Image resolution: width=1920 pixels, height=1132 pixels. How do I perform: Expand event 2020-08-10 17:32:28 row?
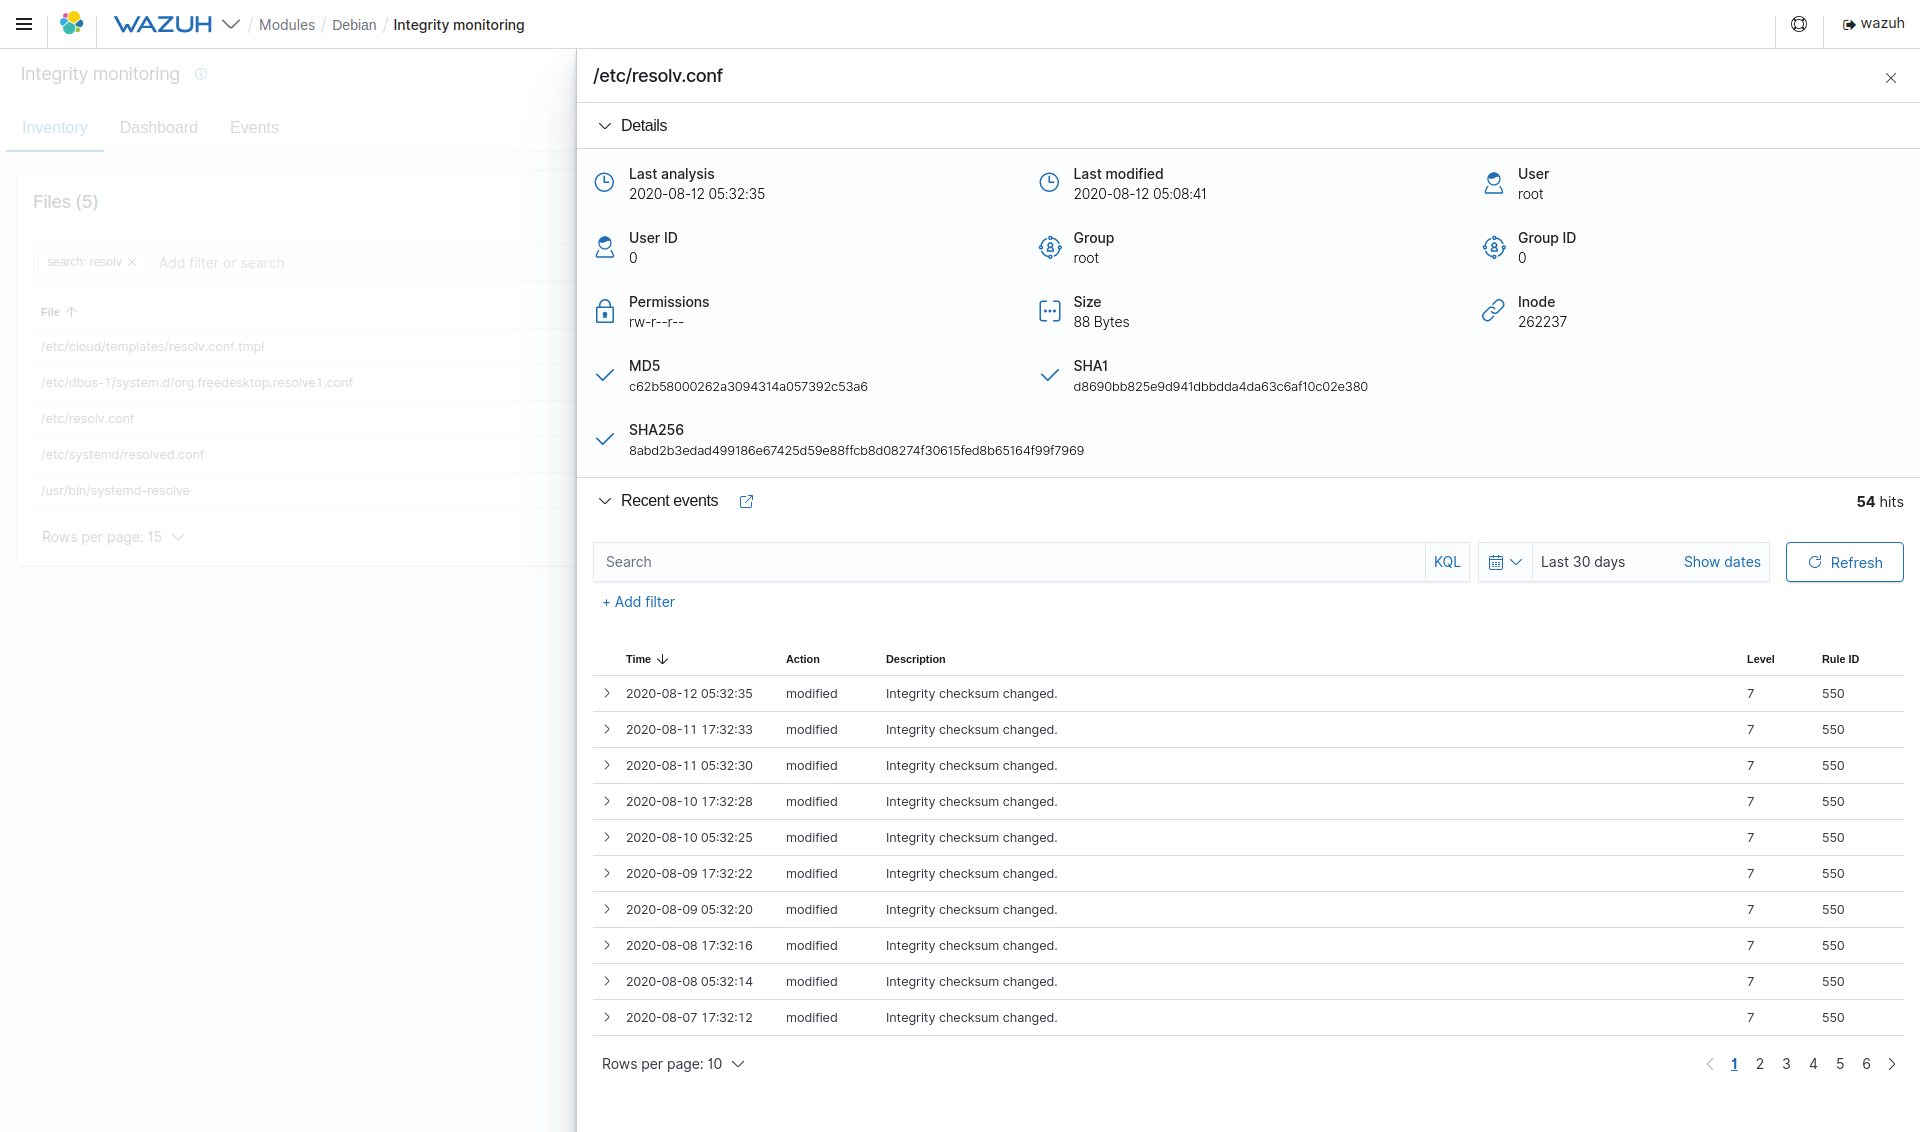607,801
